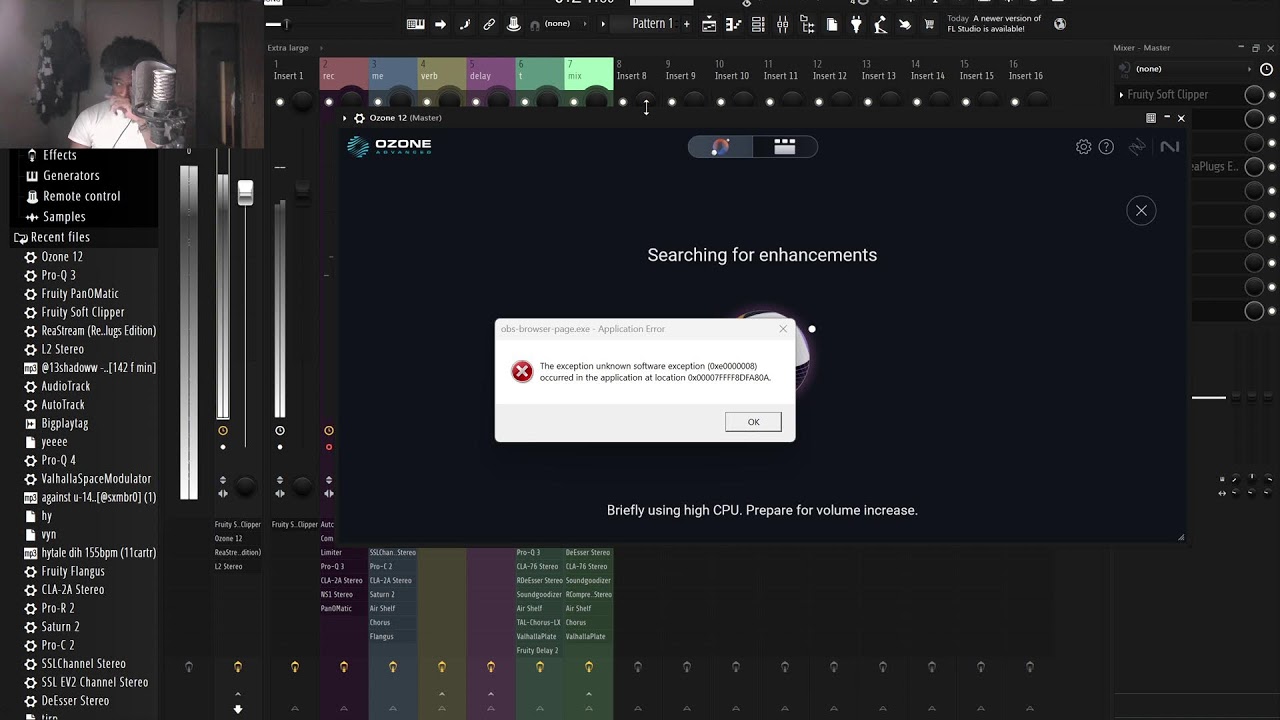Click the globe icon in top toolbar

pos(1060,24)
